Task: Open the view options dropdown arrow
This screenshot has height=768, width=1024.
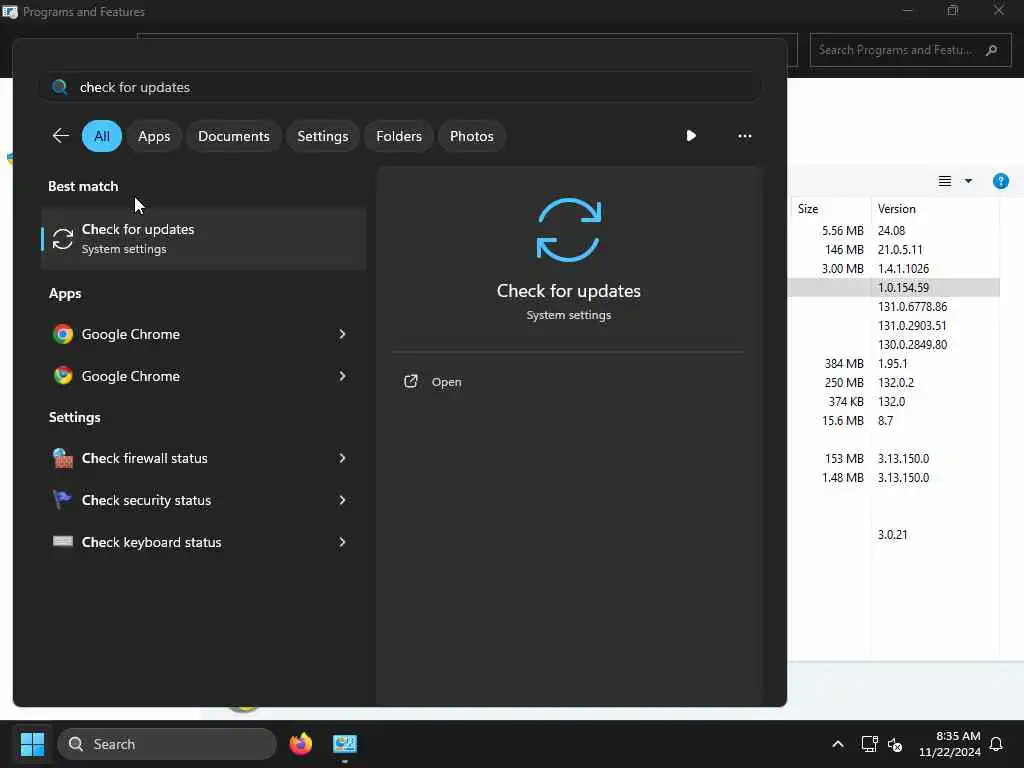Action: coord(968,181)
